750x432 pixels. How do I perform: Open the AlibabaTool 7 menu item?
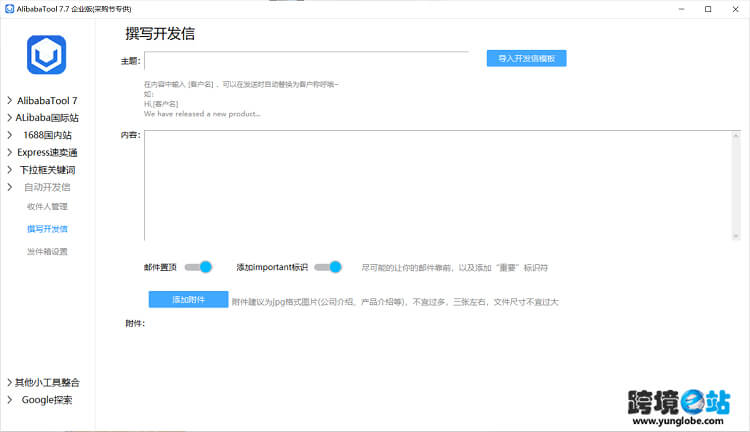[x=47, y=100]
